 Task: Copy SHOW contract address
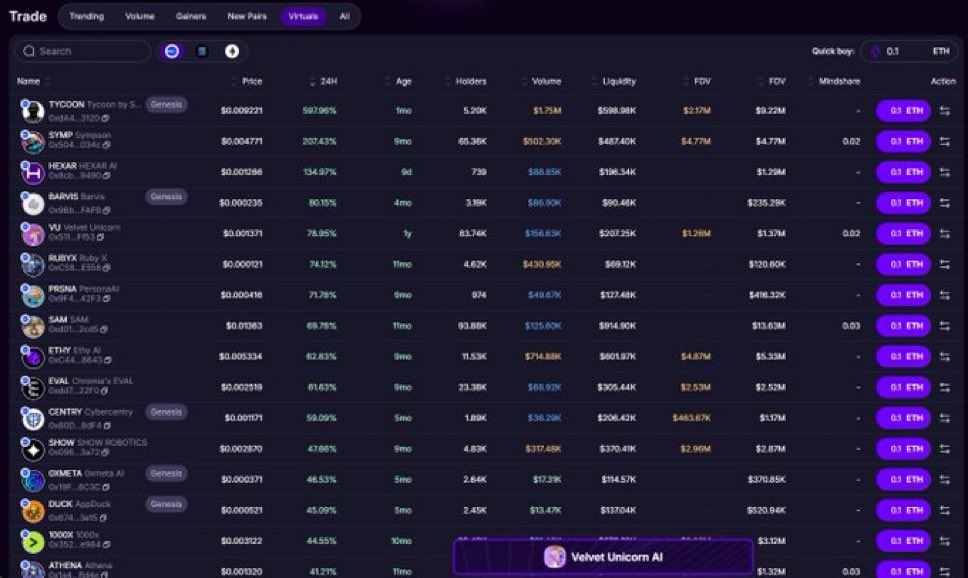[105, 453]
